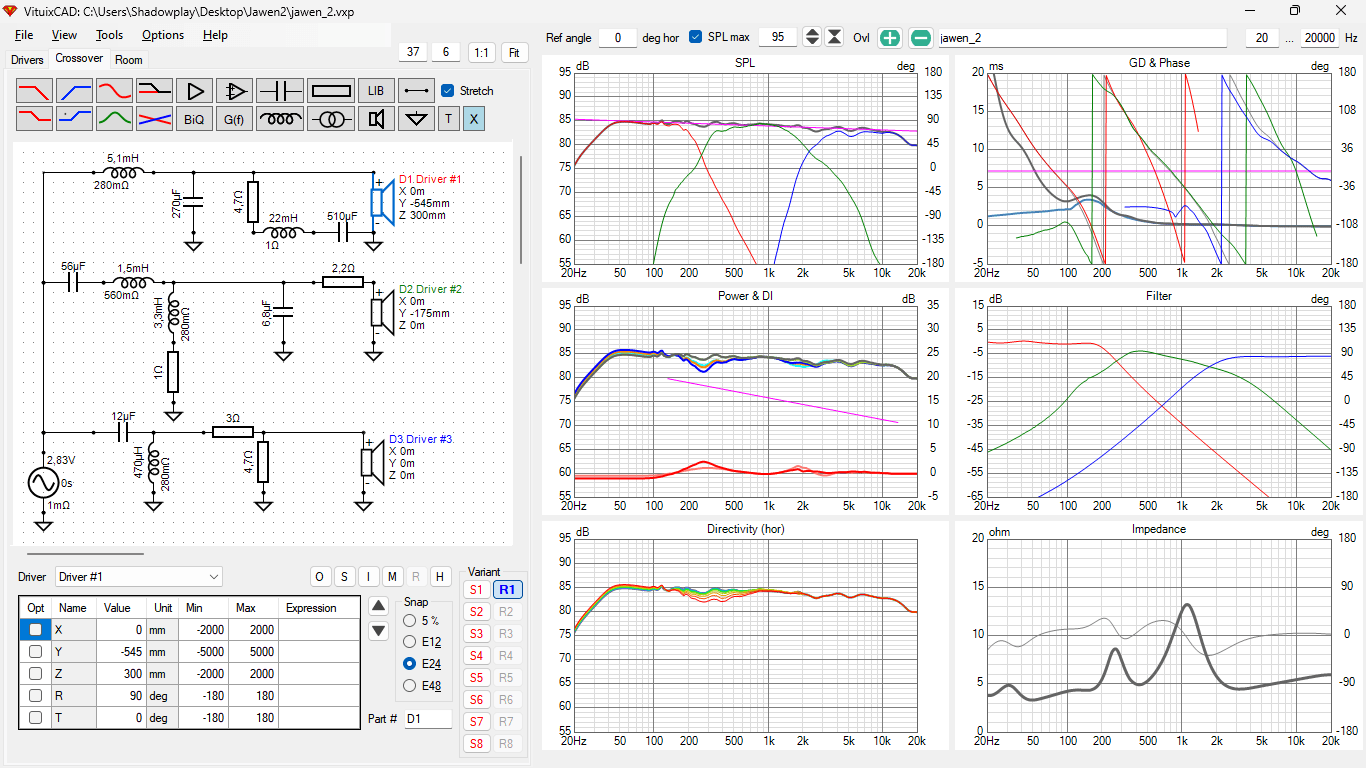The width and height of the screenshot is (1366, 768).
Task: Open the View menu
Action: [64, 35]
